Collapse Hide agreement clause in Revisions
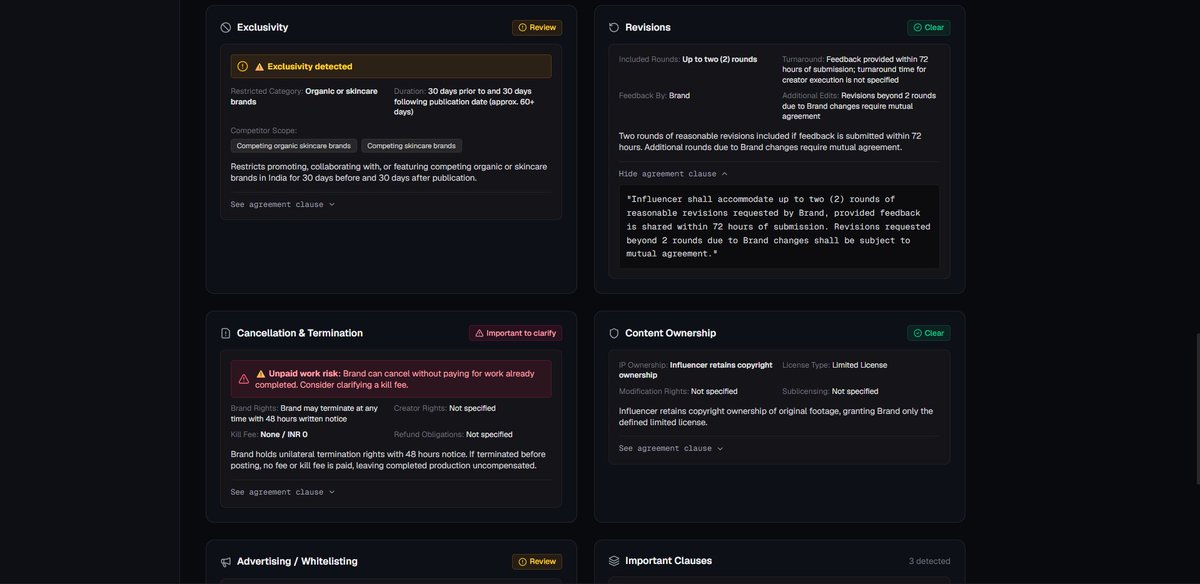 tap(673, 173)
